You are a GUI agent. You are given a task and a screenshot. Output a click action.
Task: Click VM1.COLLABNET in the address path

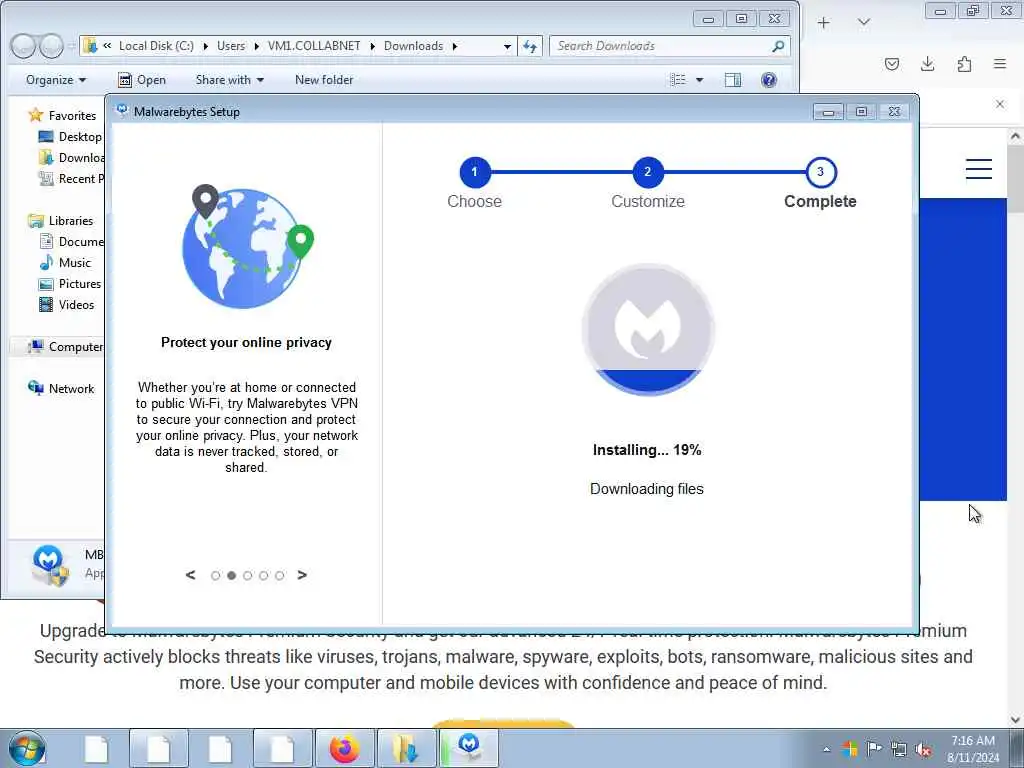314,46
